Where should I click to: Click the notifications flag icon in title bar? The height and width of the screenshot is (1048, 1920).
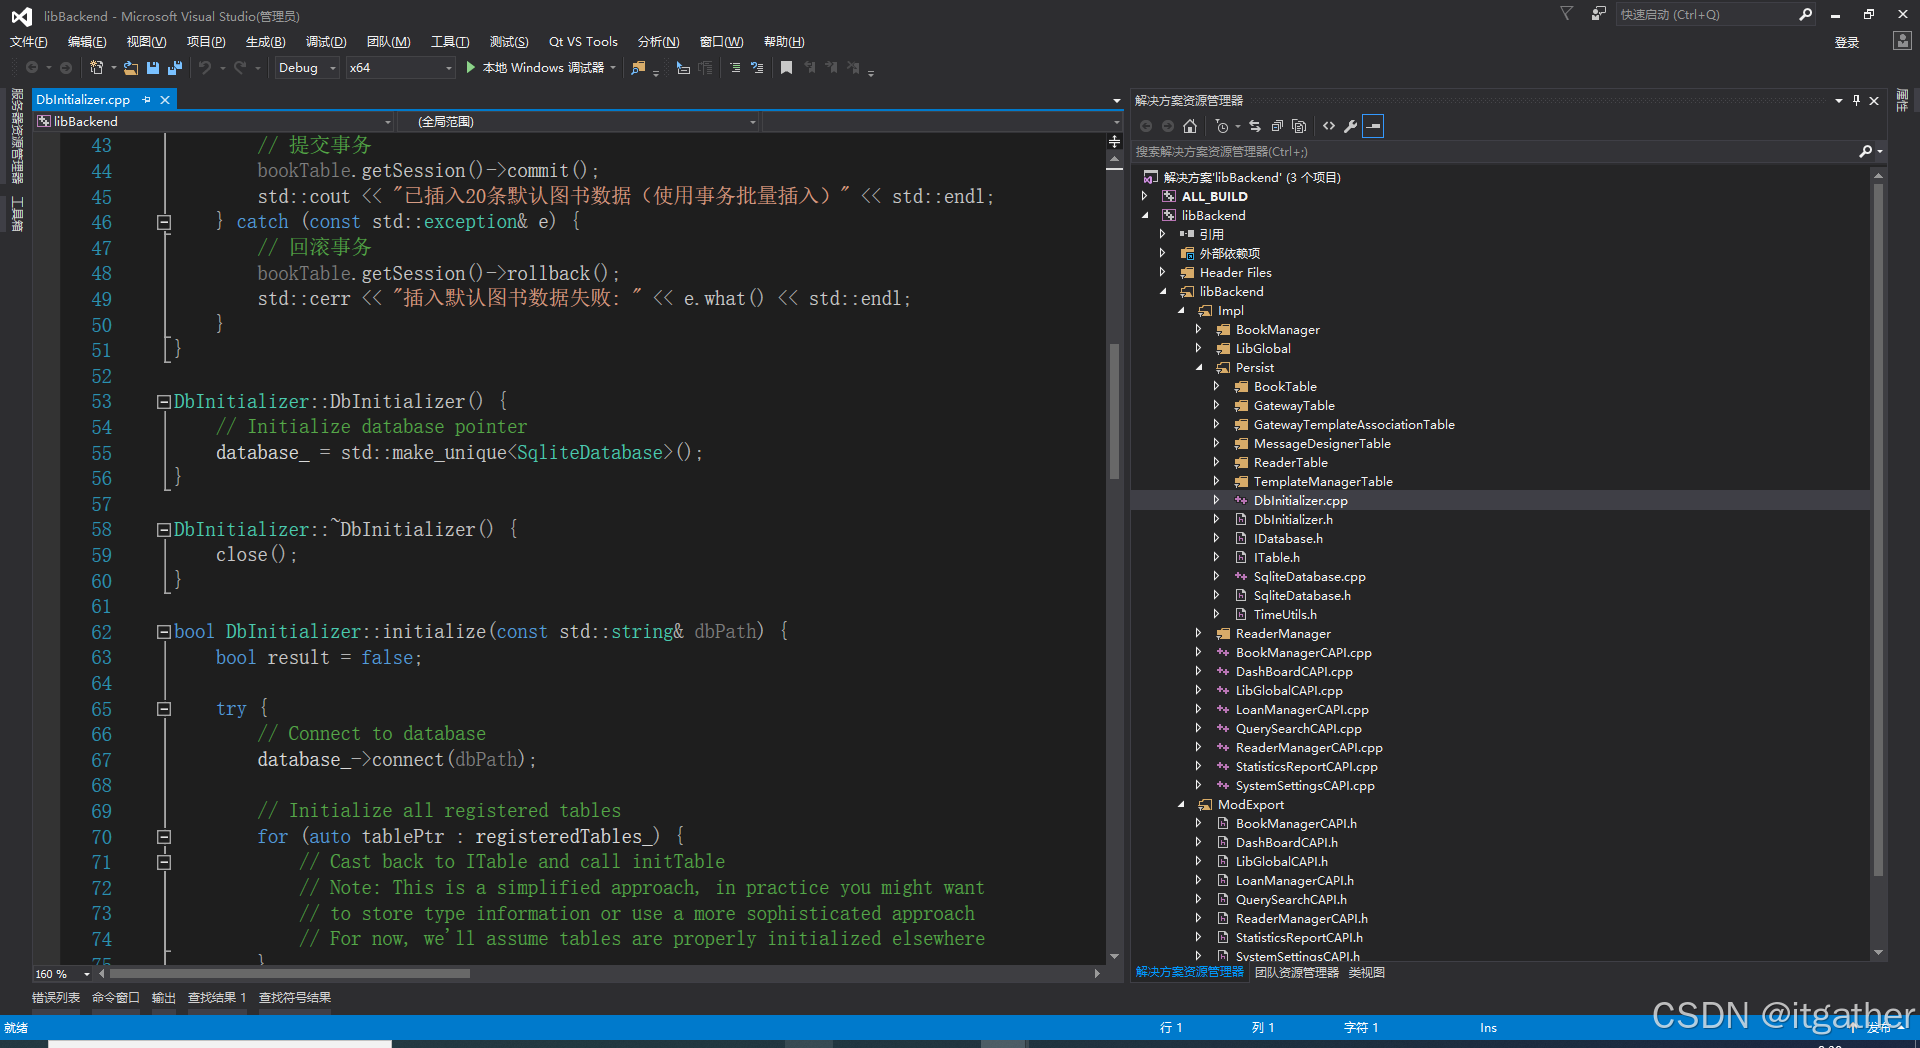pyautogui.click(x=1567, y=14)
